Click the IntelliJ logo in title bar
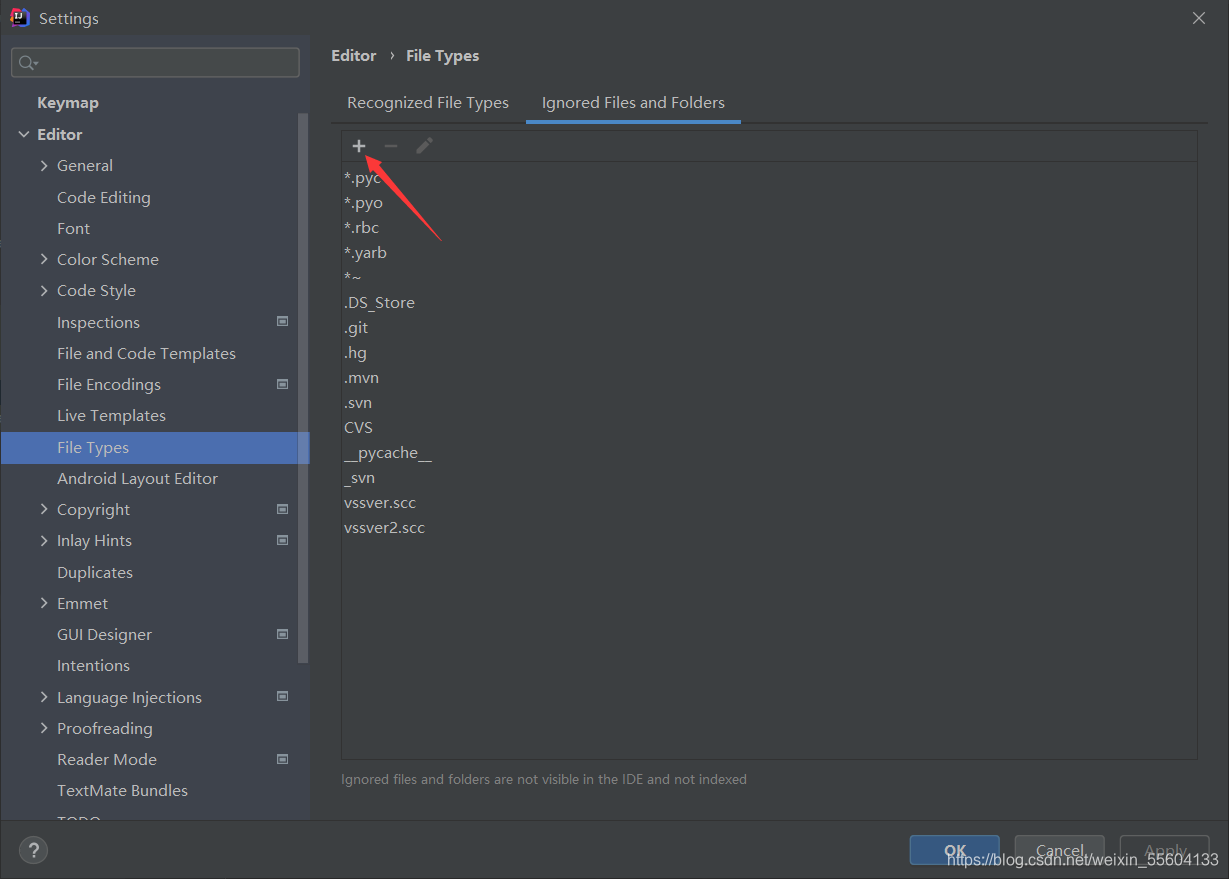Image resolution: width=1229 pixels, height=879 pixels. 20,18
